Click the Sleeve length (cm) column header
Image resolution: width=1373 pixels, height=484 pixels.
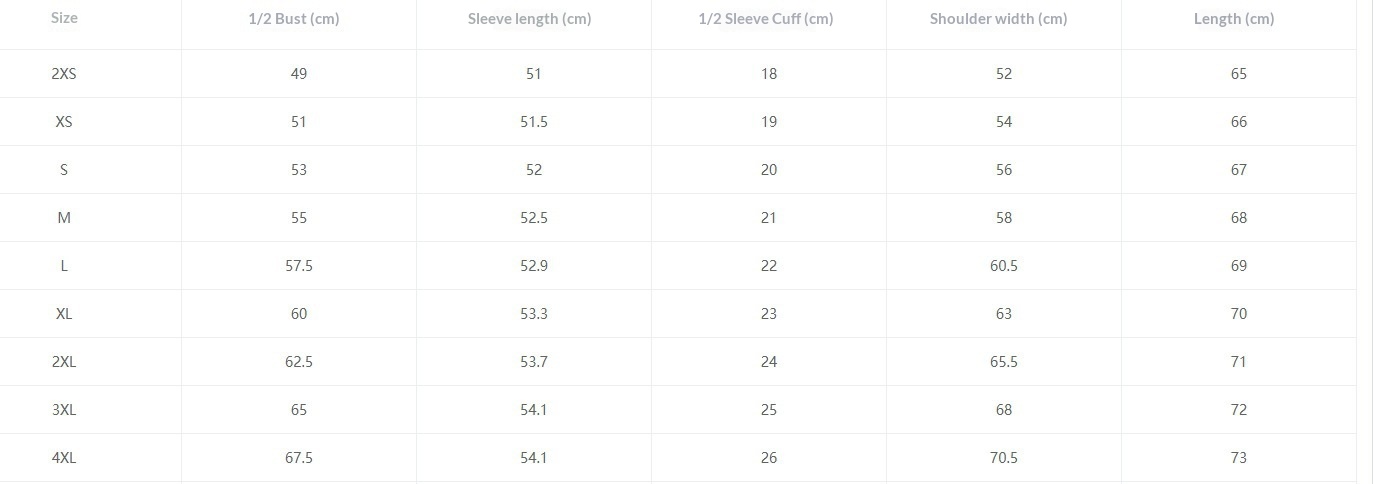[x=529, y=19]
